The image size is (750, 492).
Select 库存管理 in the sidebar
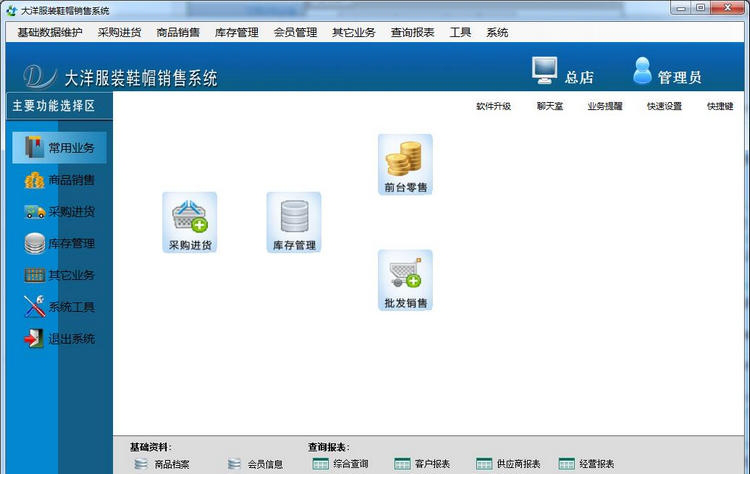[59, 243]
